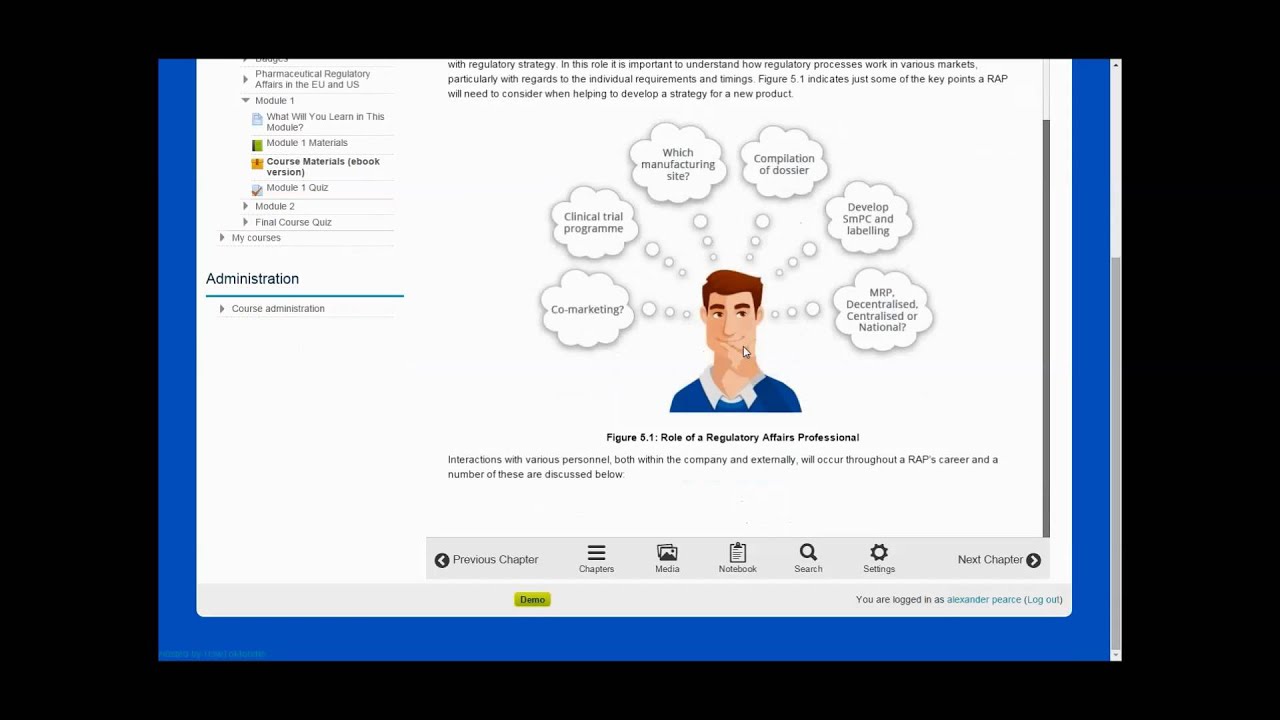1280x720 pixels.
Task: Click the Next Chapter right-arrow icon
Action: 1033,560
